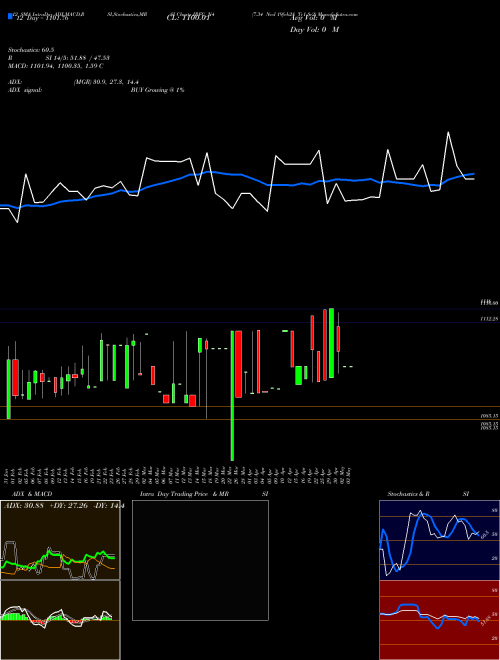Screen dimensions: 500x660
Task: Open the red RSI chart panel
Action: pyautogui.click(x=439, y=620)
